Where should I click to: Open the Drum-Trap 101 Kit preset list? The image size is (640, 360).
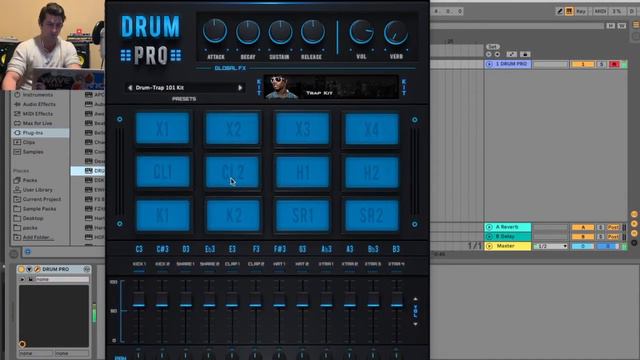[x=185, y=88]
